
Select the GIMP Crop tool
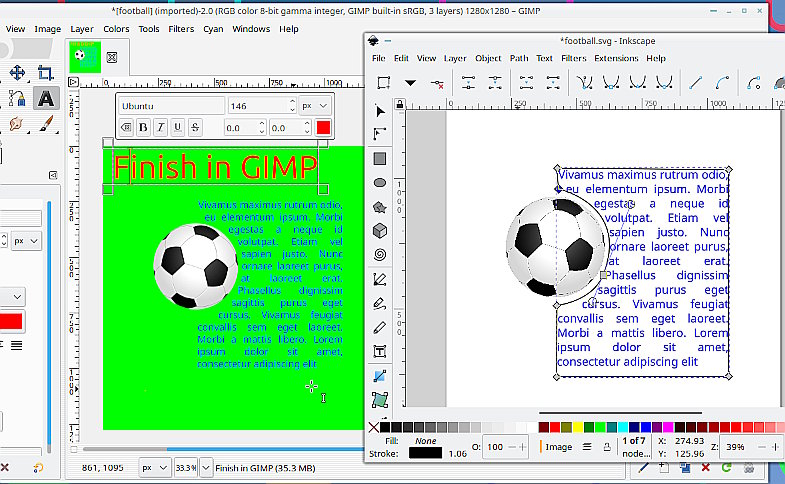tap(46, 73)
